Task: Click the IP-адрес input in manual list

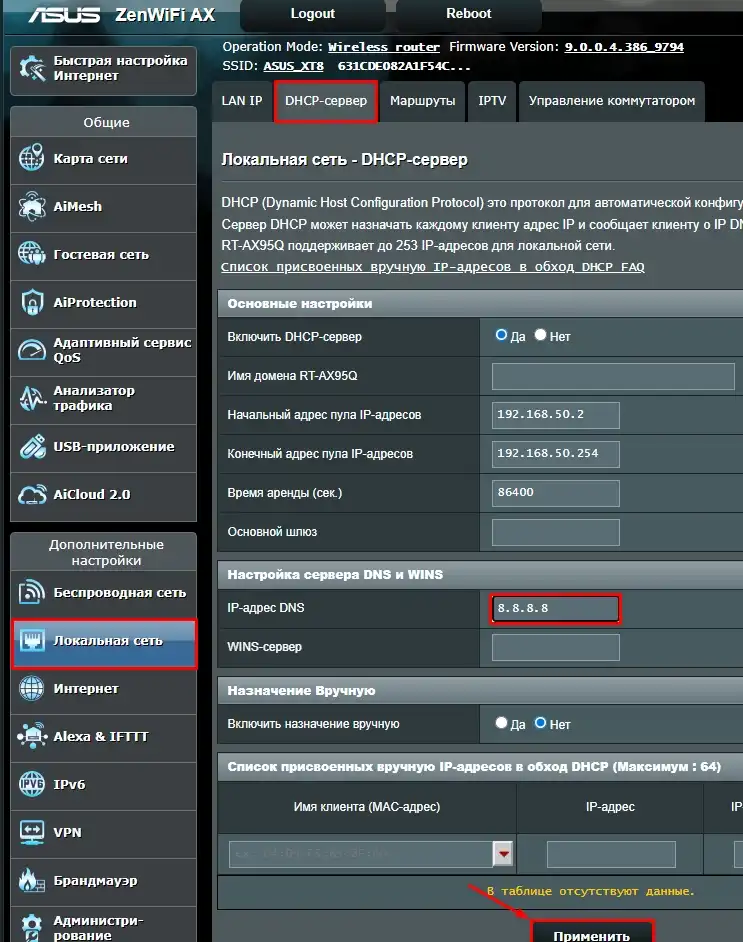Action: (611, 854)
